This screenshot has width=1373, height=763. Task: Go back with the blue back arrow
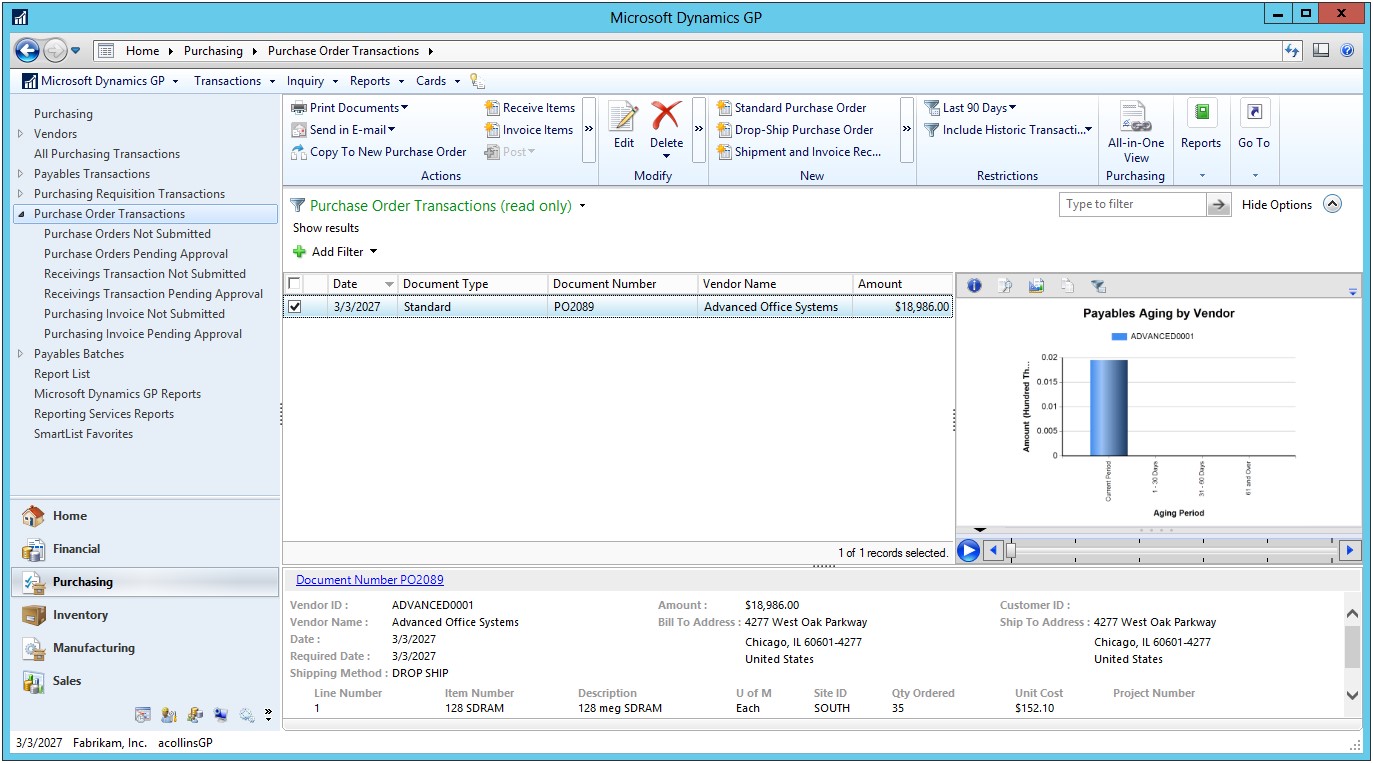27,50
